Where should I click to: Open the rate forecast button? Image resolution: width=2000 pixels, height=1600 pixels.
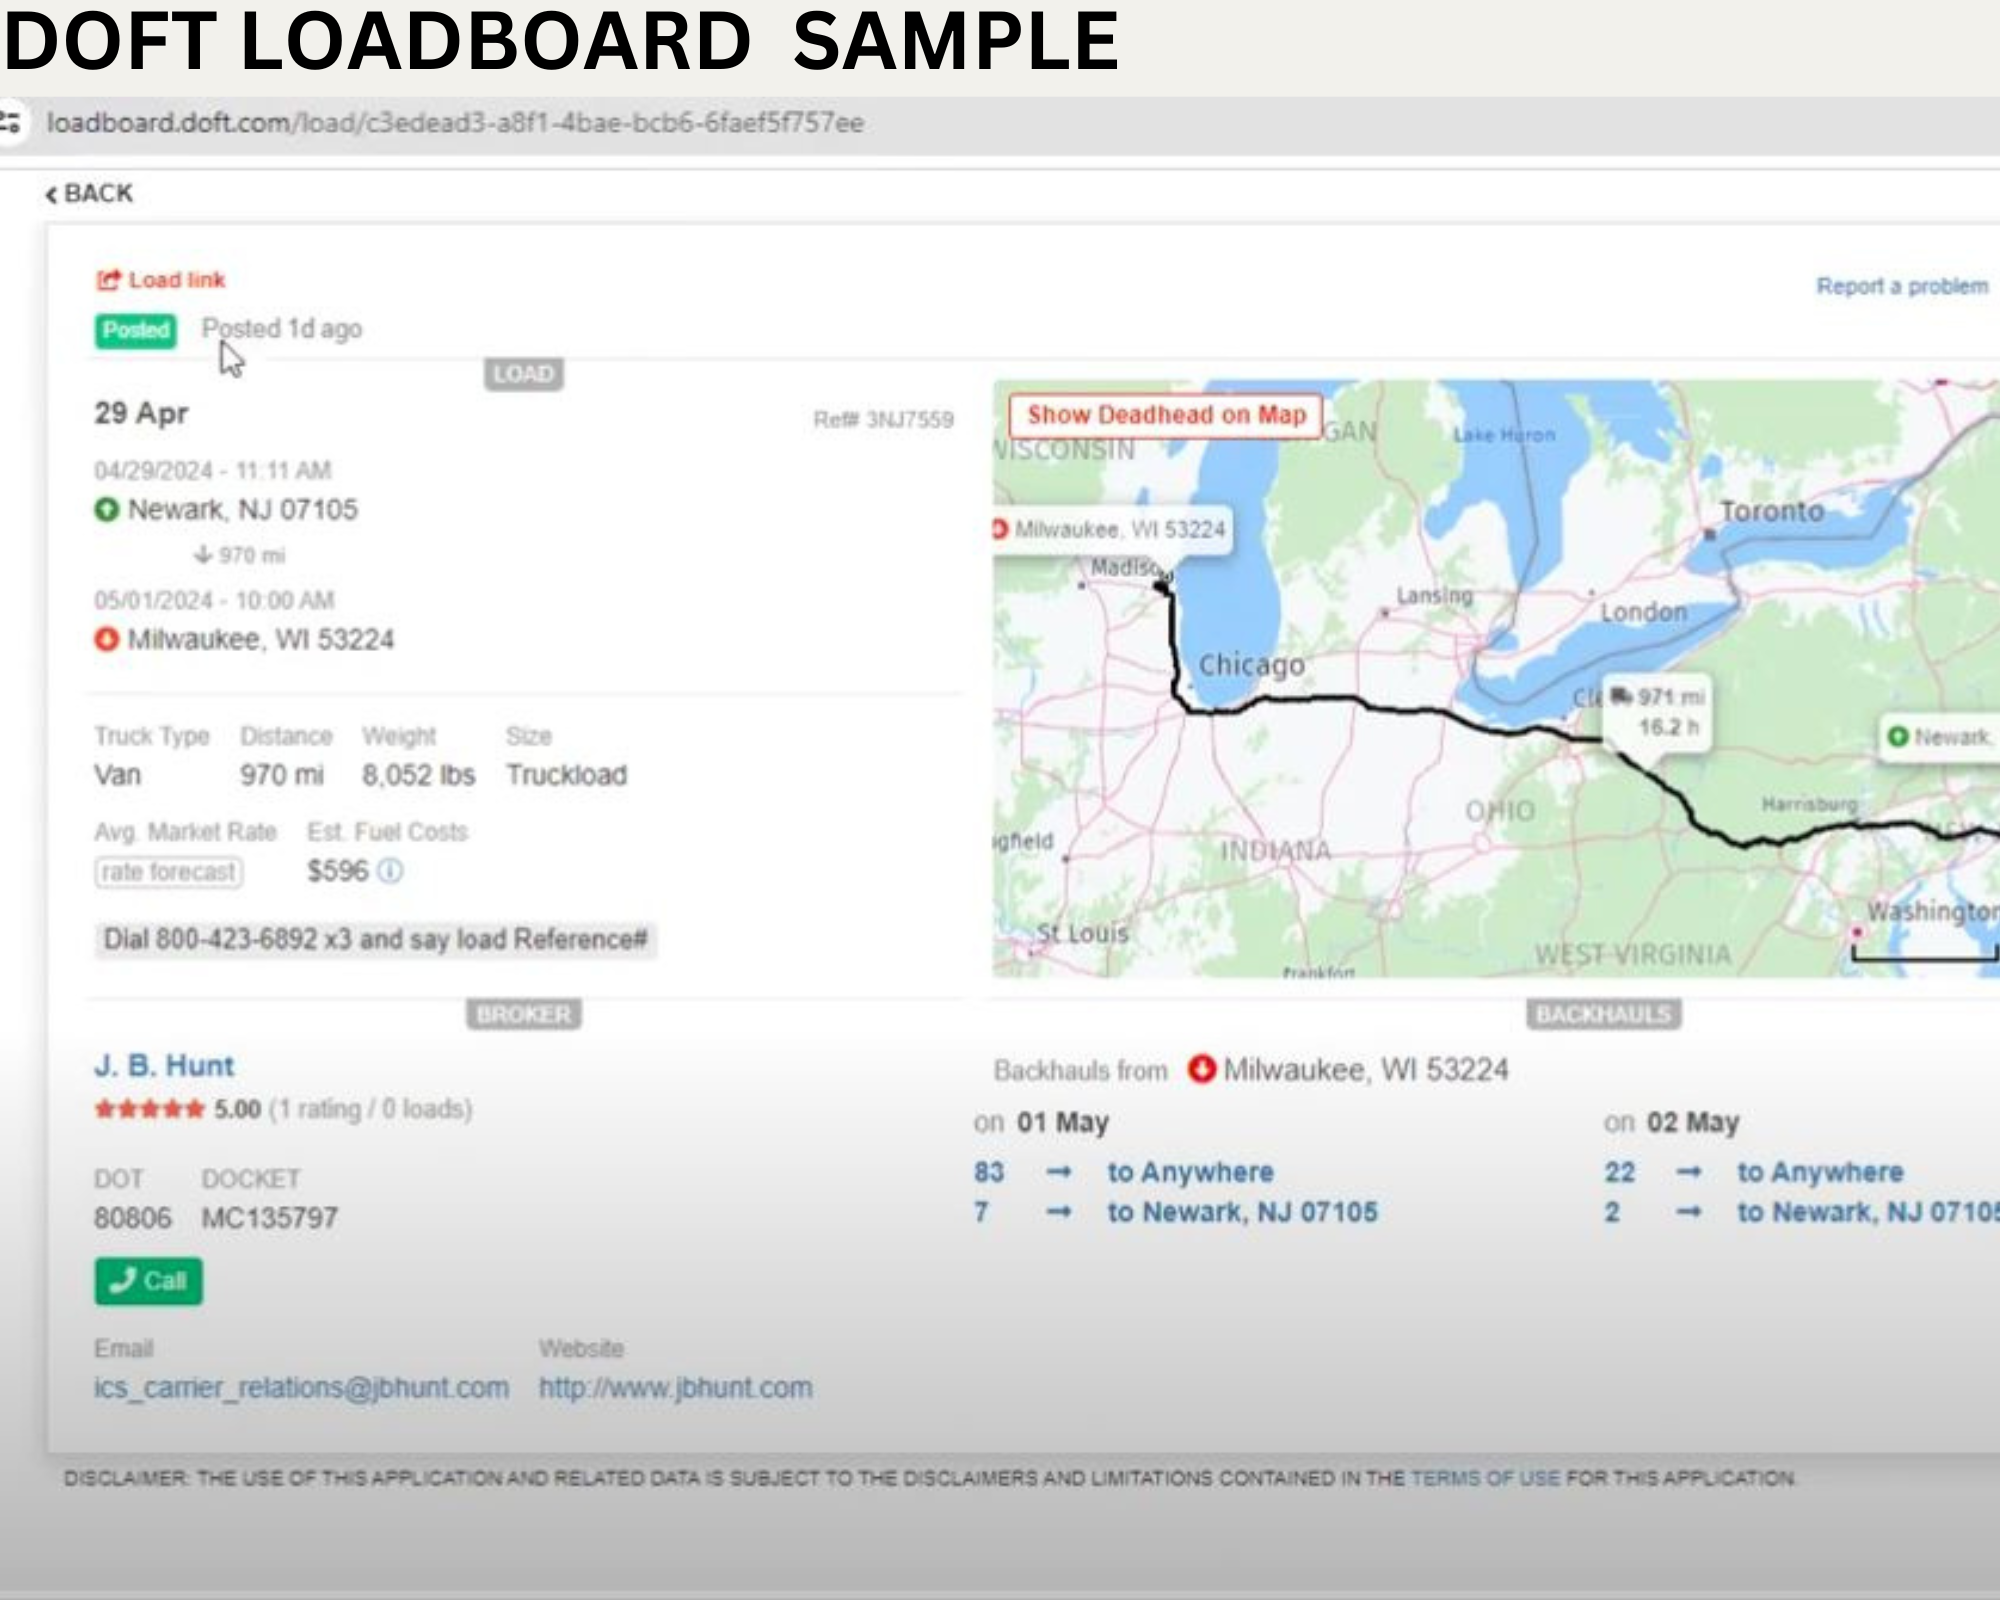(x=169, y=872)
